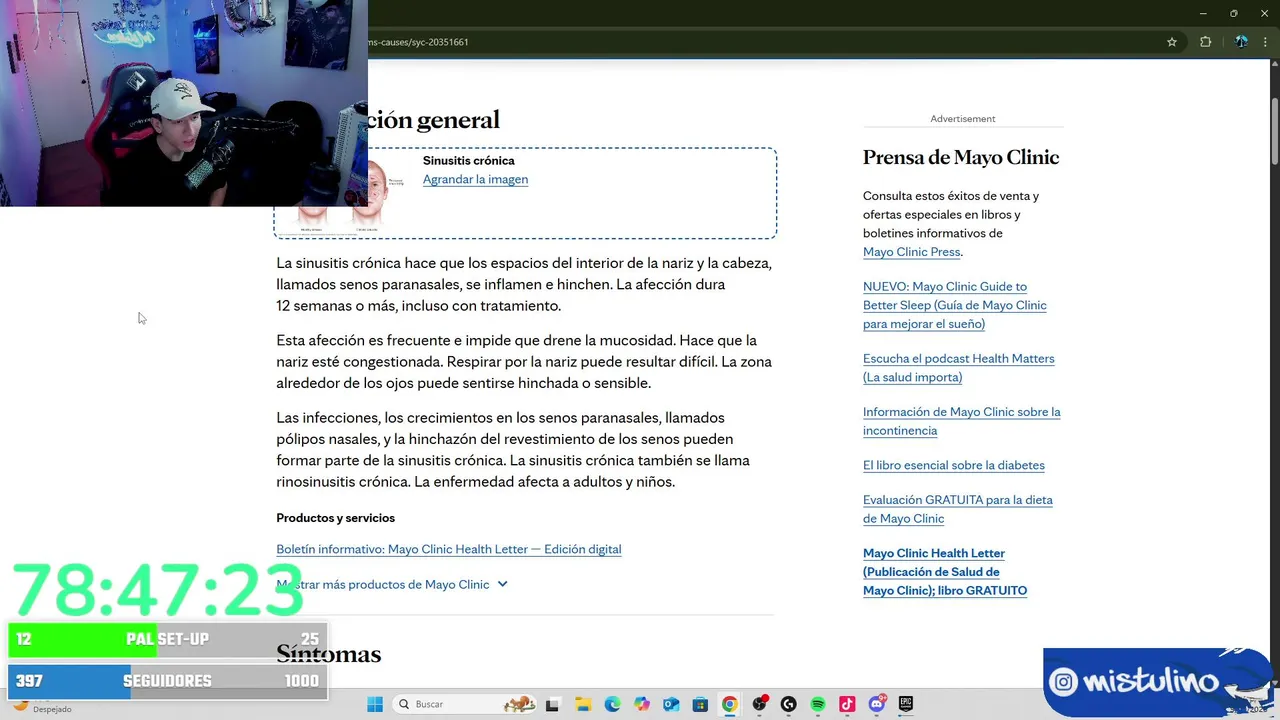
Task: Open the Guide to Better Sleep link
Action: 954,305
